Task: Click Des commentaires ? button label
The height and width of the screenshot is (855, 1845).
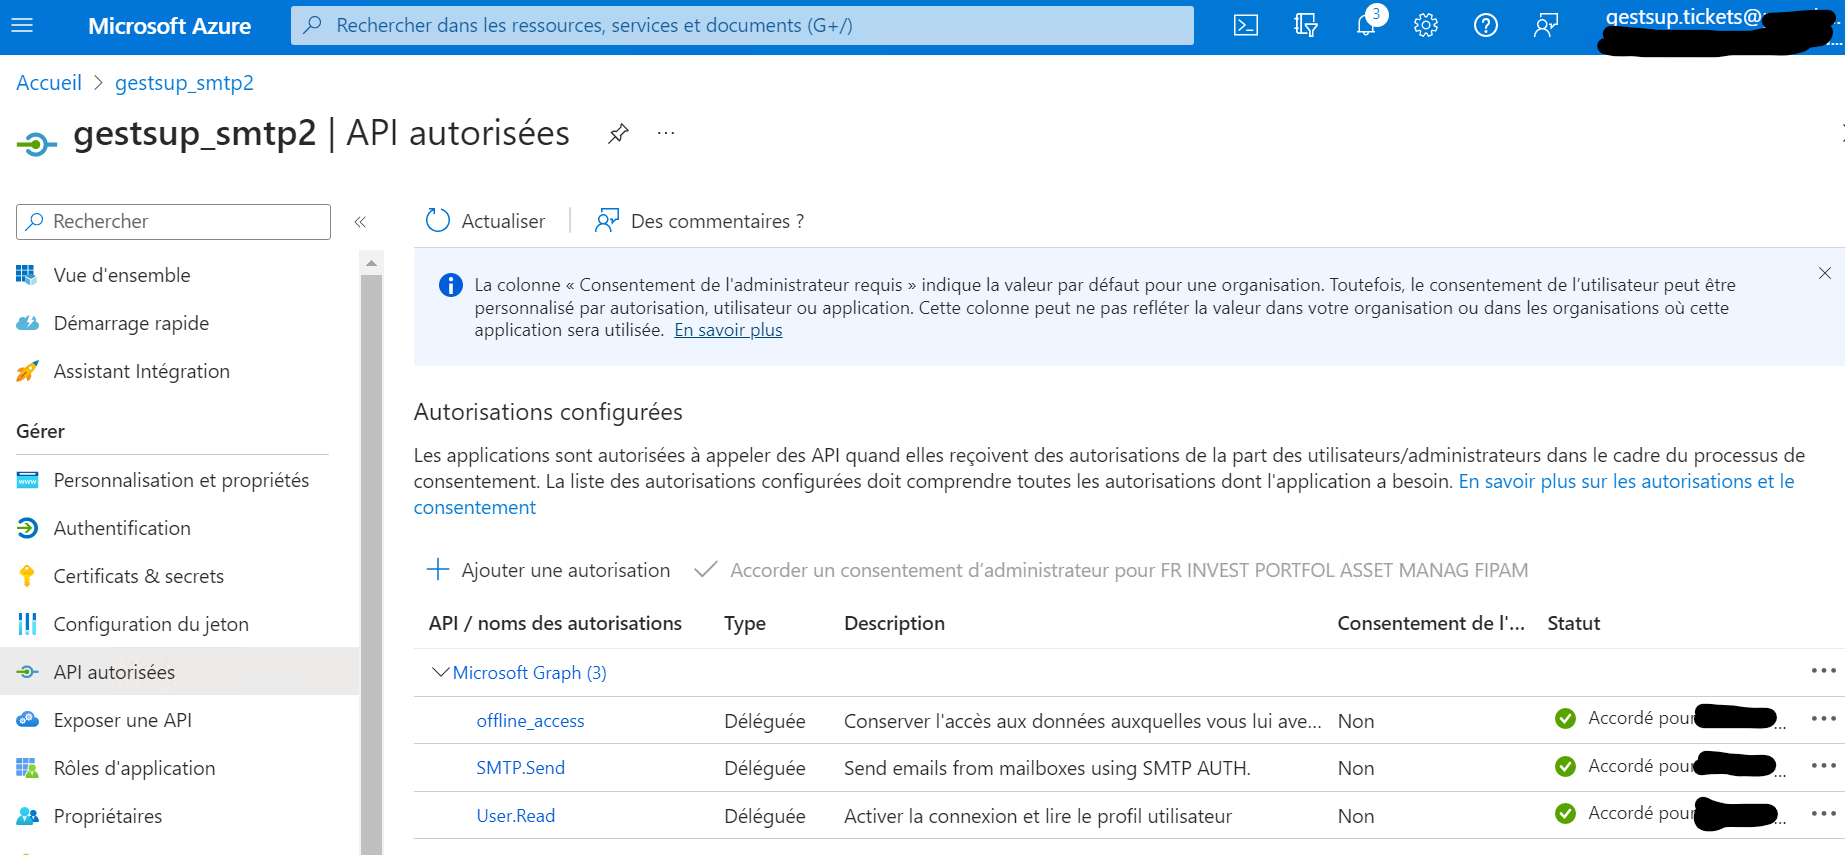Action: [717, 221]
